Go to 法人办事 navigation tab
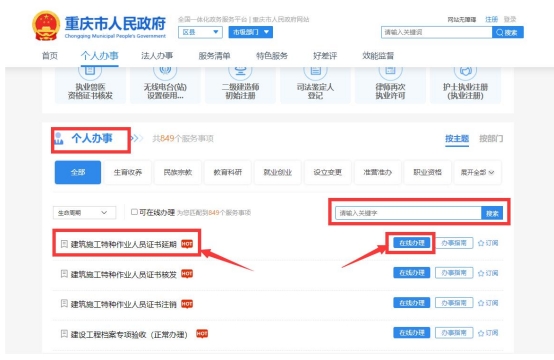Viewport: 554px width, 360px height. pos(157,55)
